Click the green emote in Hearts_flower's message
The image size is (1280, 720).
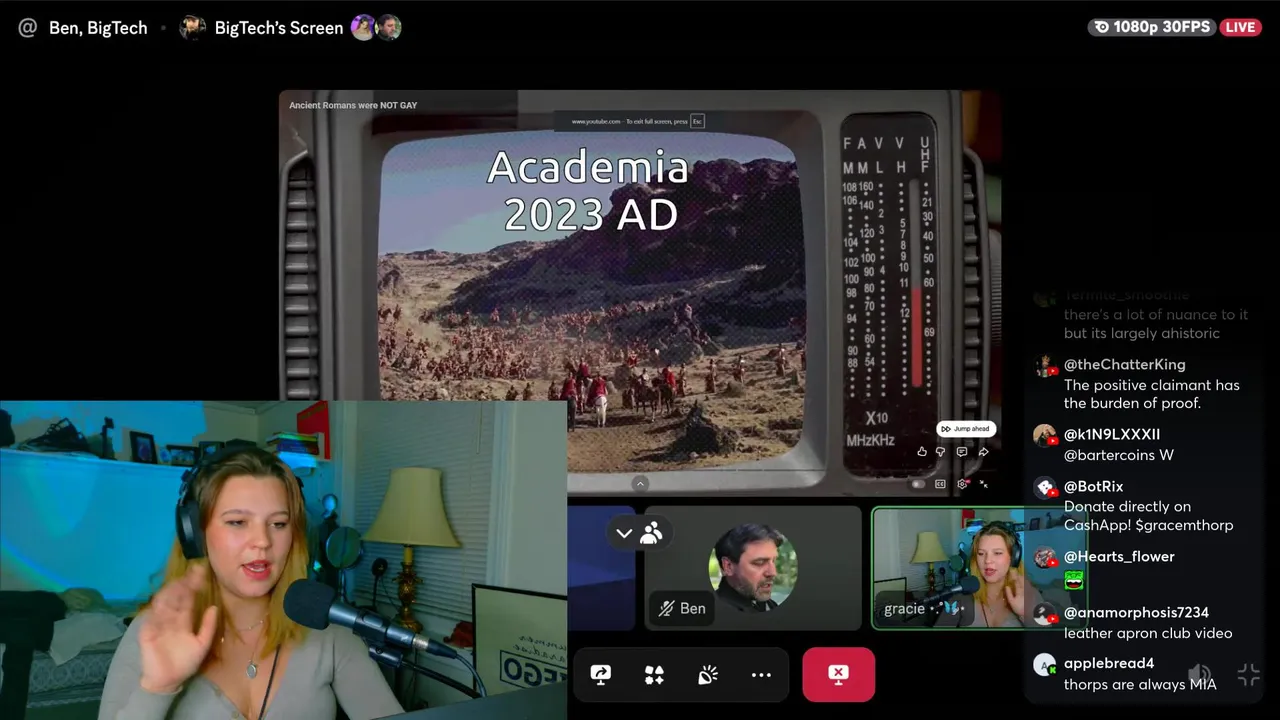(x=1074, y=579)
